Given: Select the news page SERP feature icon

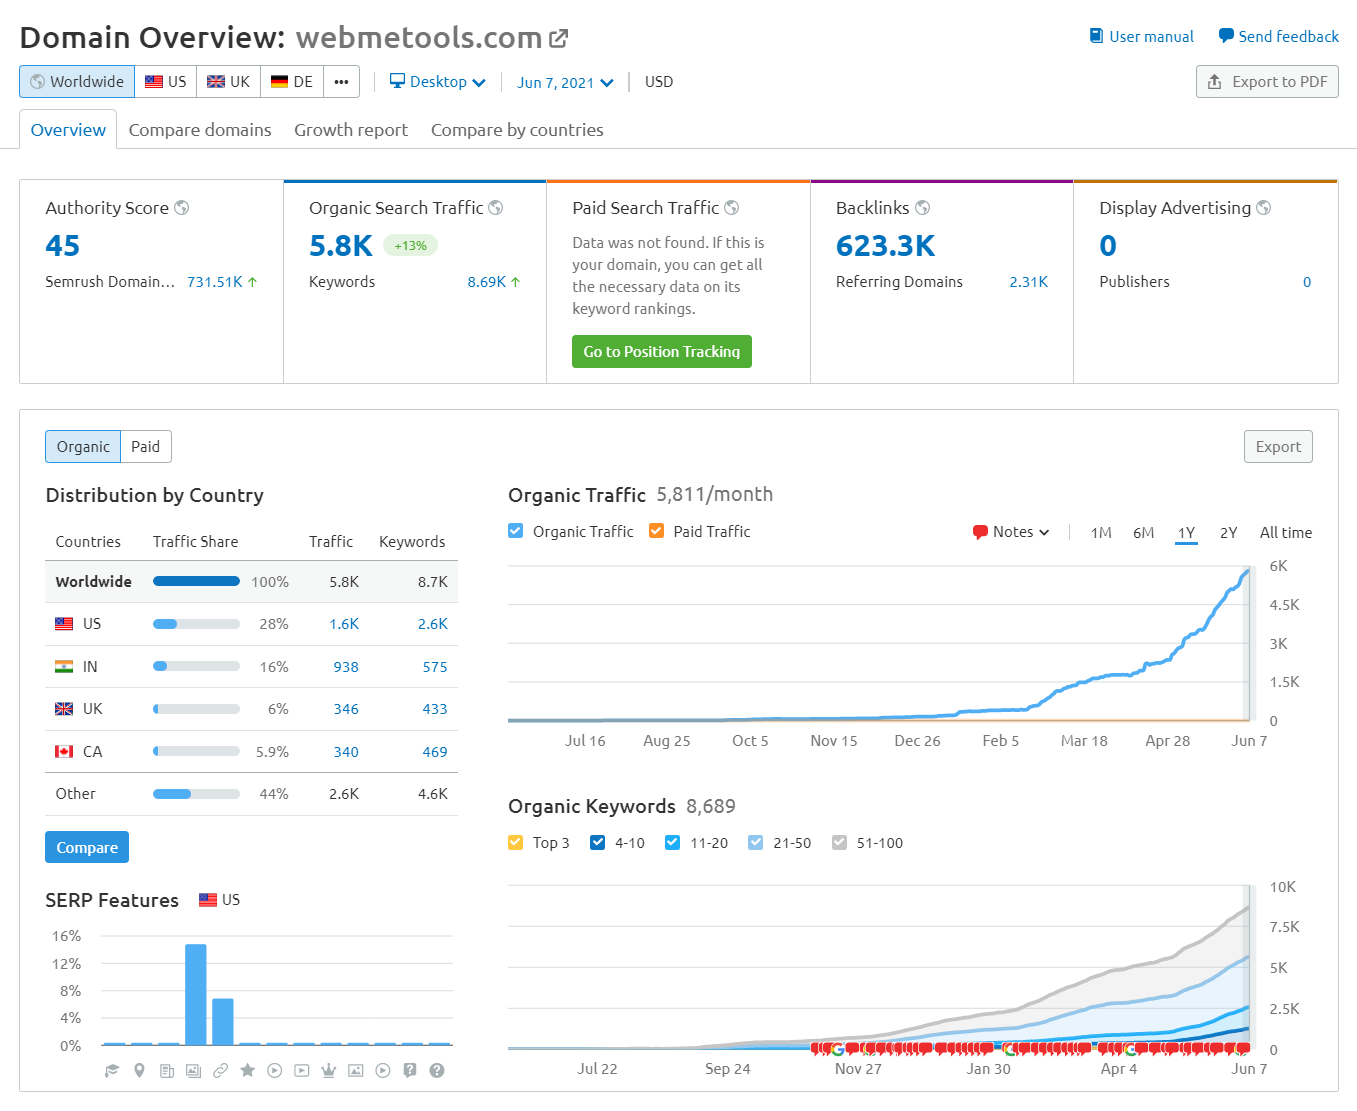Looking at the screenshot, I should tap(166, 1070).
